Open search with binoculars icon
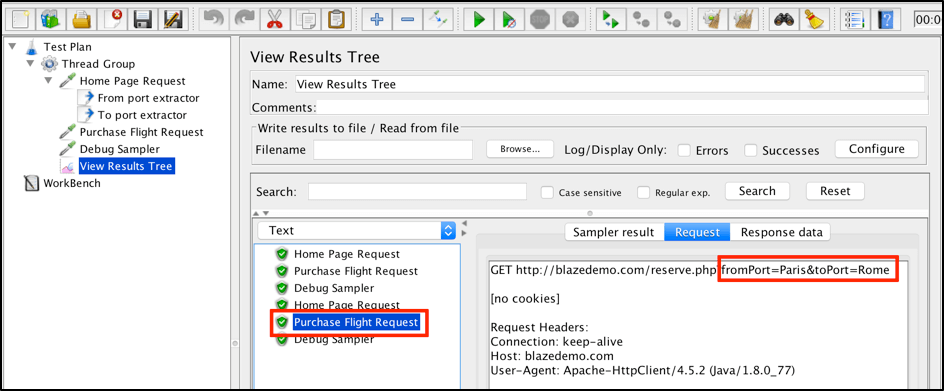 pos(784,19)
